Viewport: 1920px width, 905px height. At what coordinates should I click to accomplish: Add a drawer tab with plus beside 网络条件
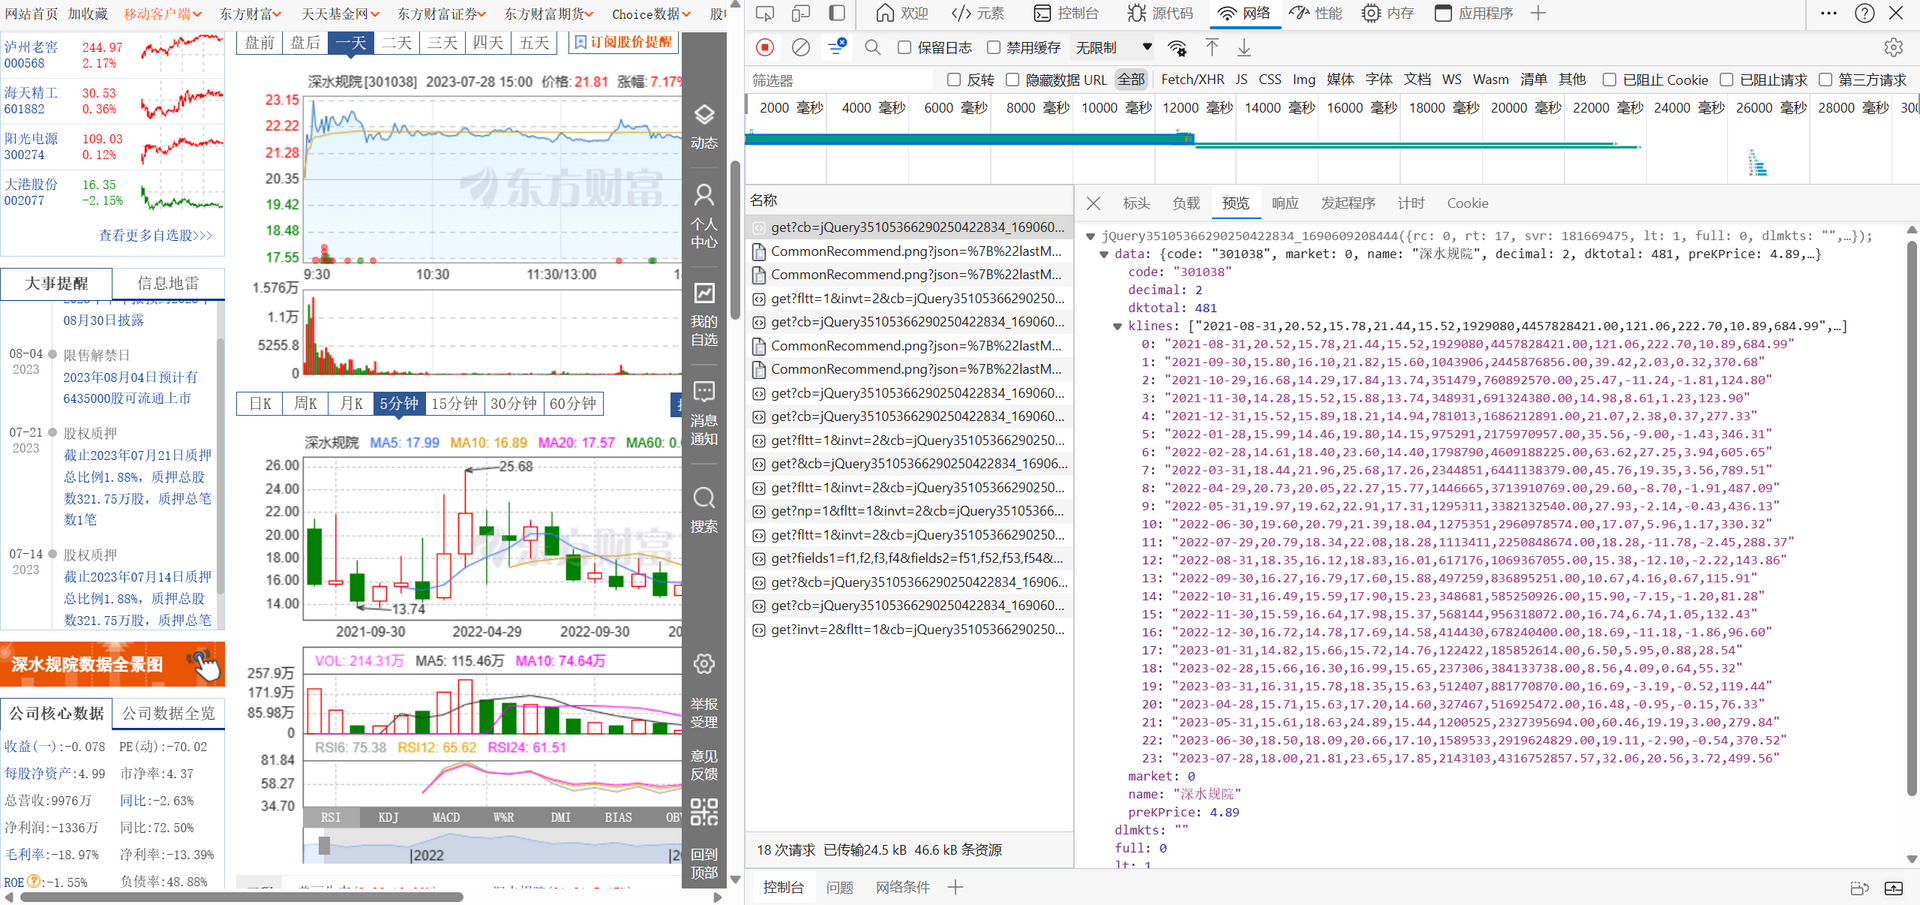pos(955,887)
